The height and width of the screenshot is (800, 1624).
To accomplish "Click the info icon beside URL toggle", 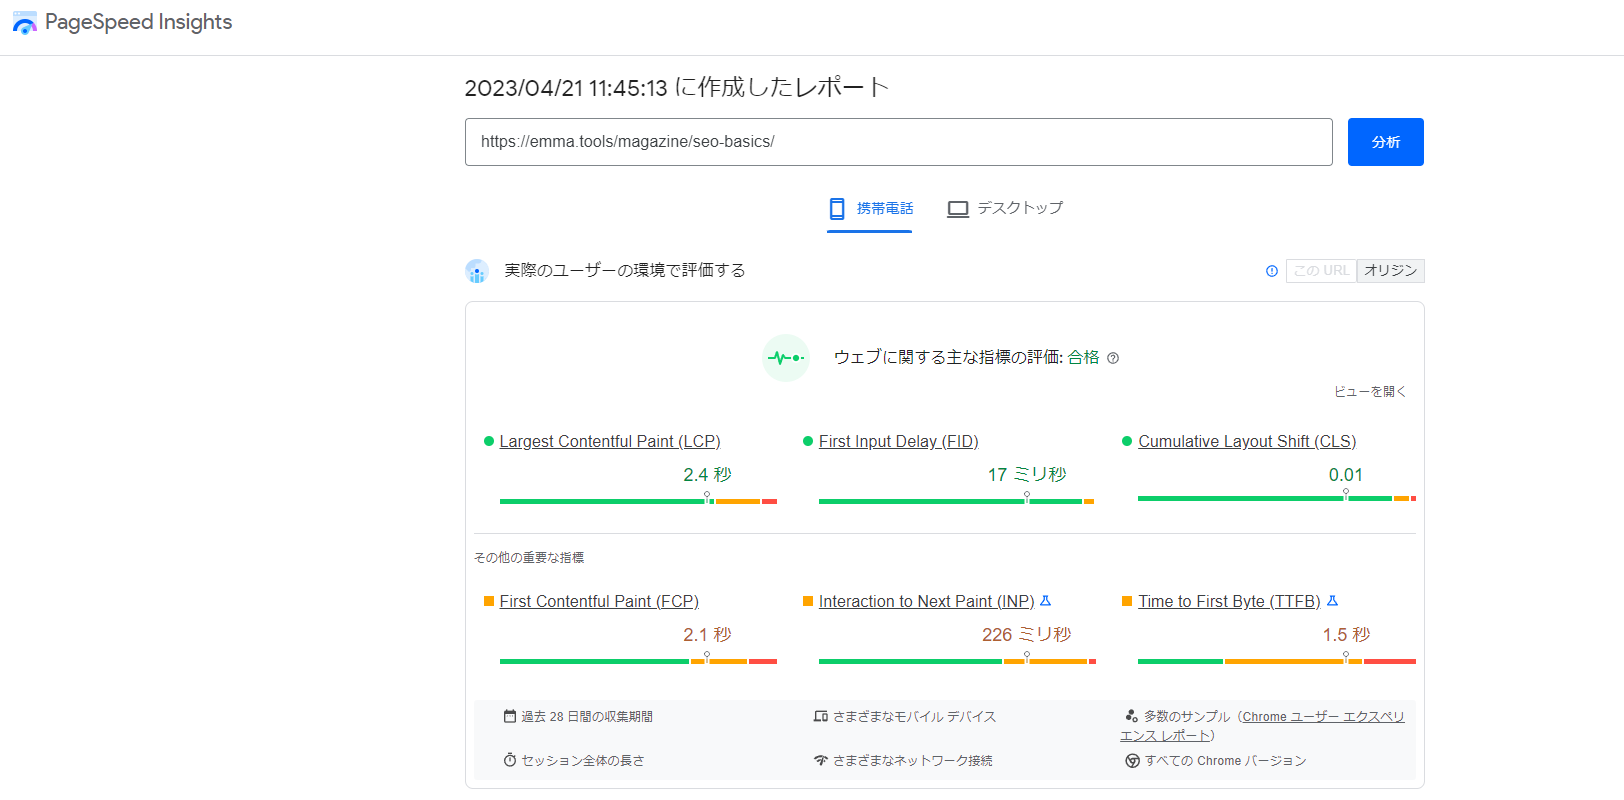I will click(1272, 271).
